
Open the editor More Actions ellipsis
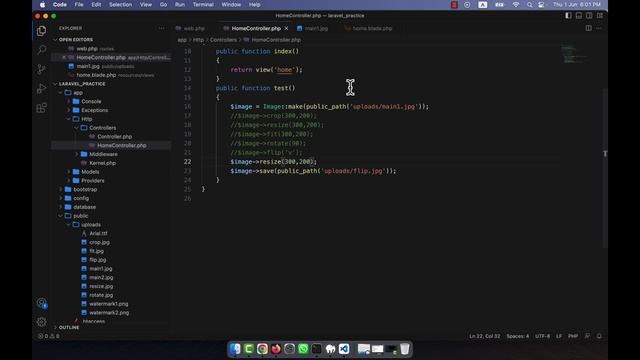coord(599,28)
